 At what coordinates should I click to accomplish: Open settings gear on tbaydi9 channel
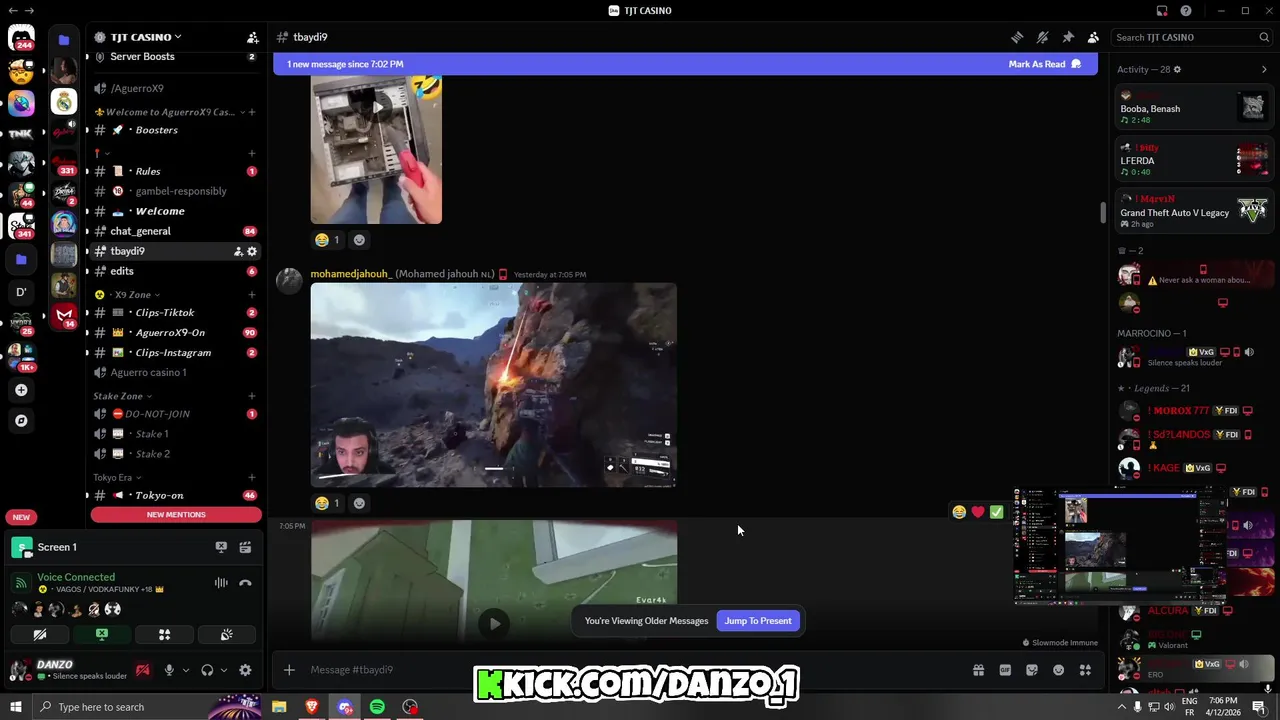coord(252,252)
